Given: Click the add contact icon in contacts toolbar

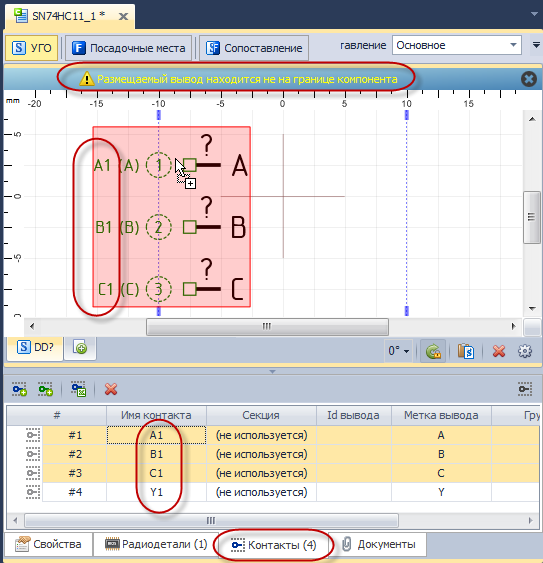Looking at the screenshot, I should 19,389.
